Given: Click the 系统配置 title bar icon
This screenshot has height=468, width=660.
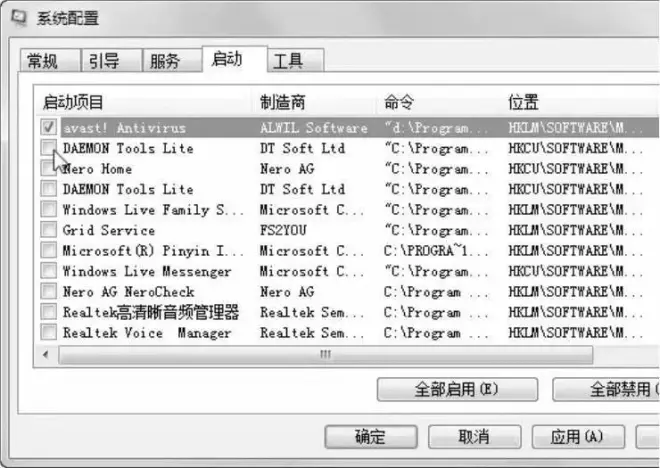Looking at the screenshot, I should (x=19, y=18).
